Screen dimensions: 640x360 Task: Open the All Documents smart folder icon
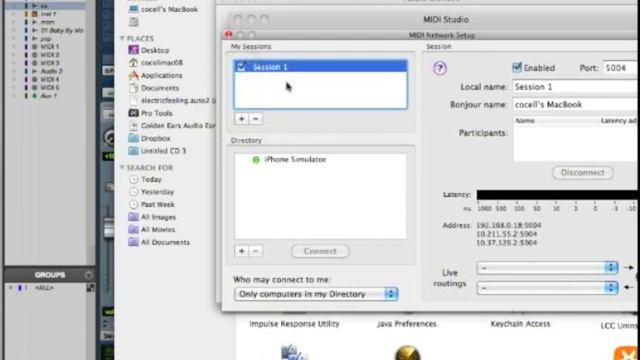[133, 242]
